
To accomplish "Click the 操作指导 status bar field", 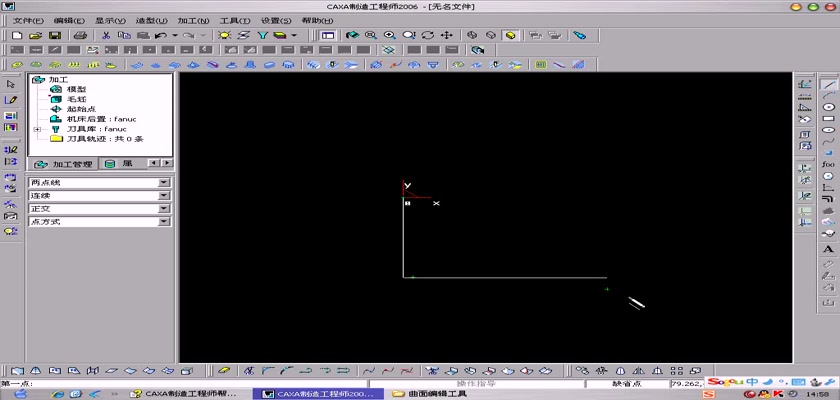I will click(476, 383).
